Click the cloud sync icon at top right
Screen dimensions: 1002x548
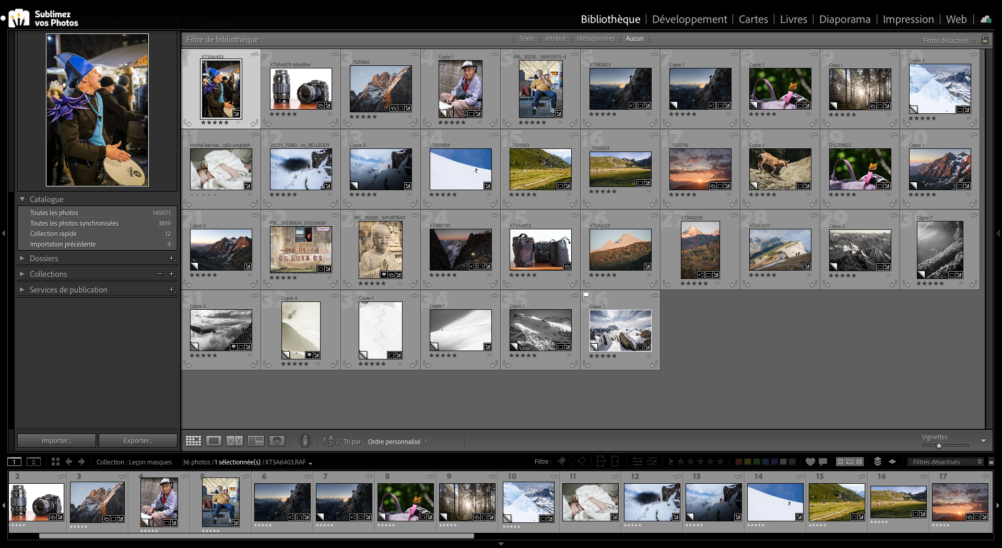(986, 19)
